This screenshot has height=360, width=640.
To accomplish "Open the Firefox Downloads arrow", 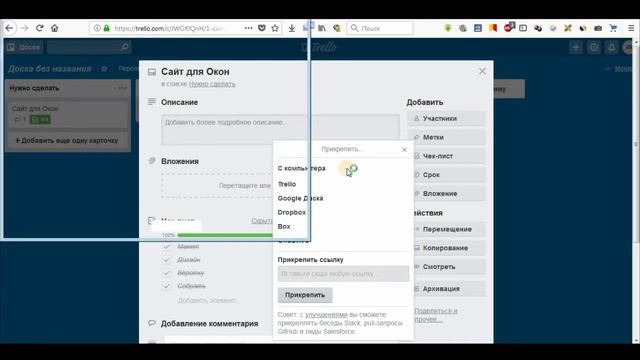I will click(292, 28).
